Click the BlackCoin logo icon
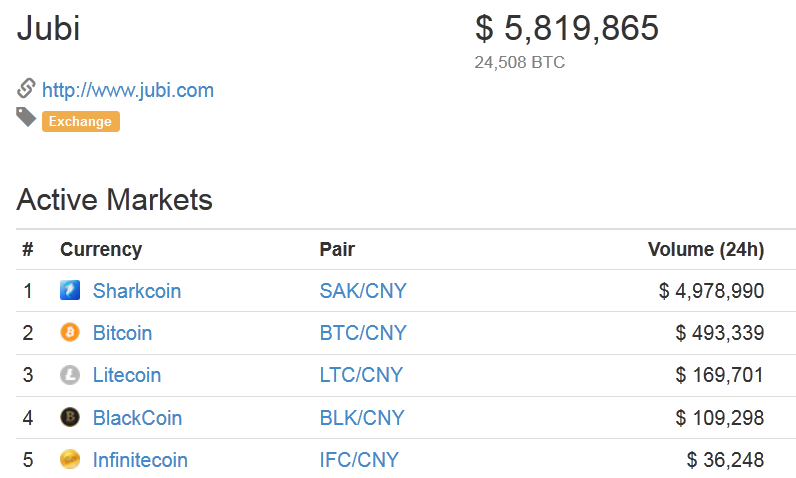 [70, 417]
